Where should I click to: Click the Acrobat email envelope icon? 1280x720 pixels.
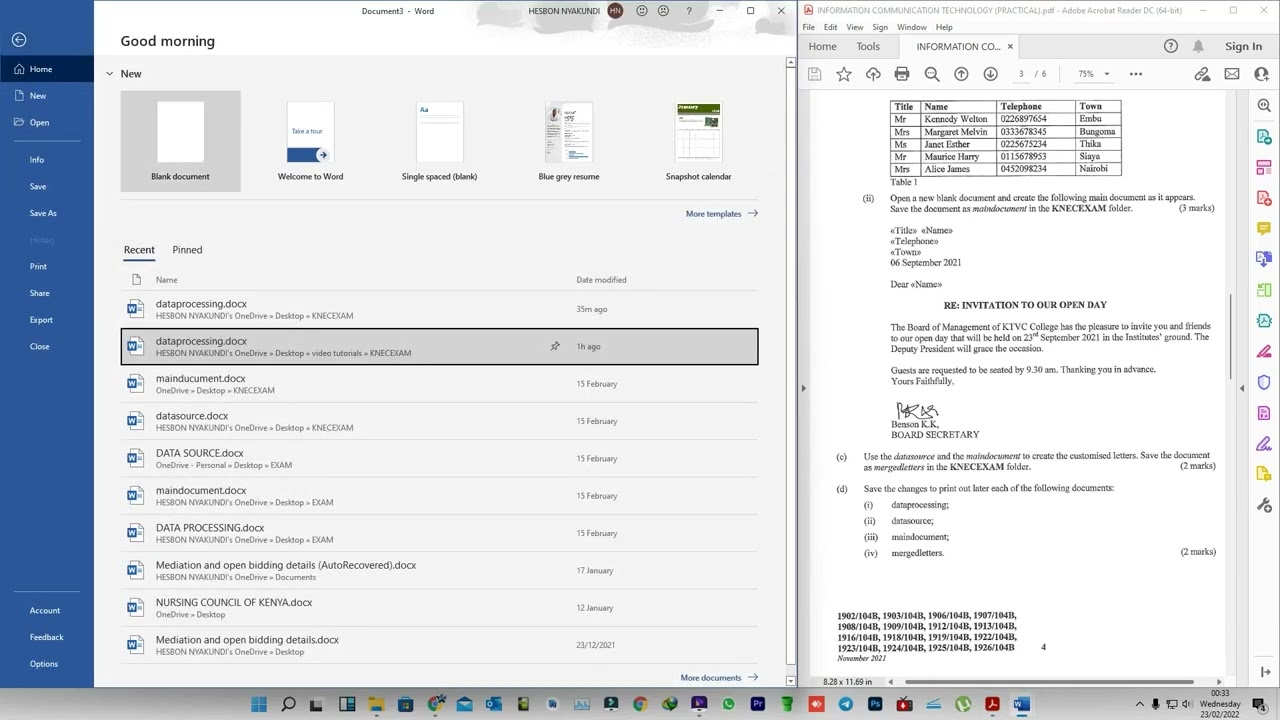click(1232, 74)
